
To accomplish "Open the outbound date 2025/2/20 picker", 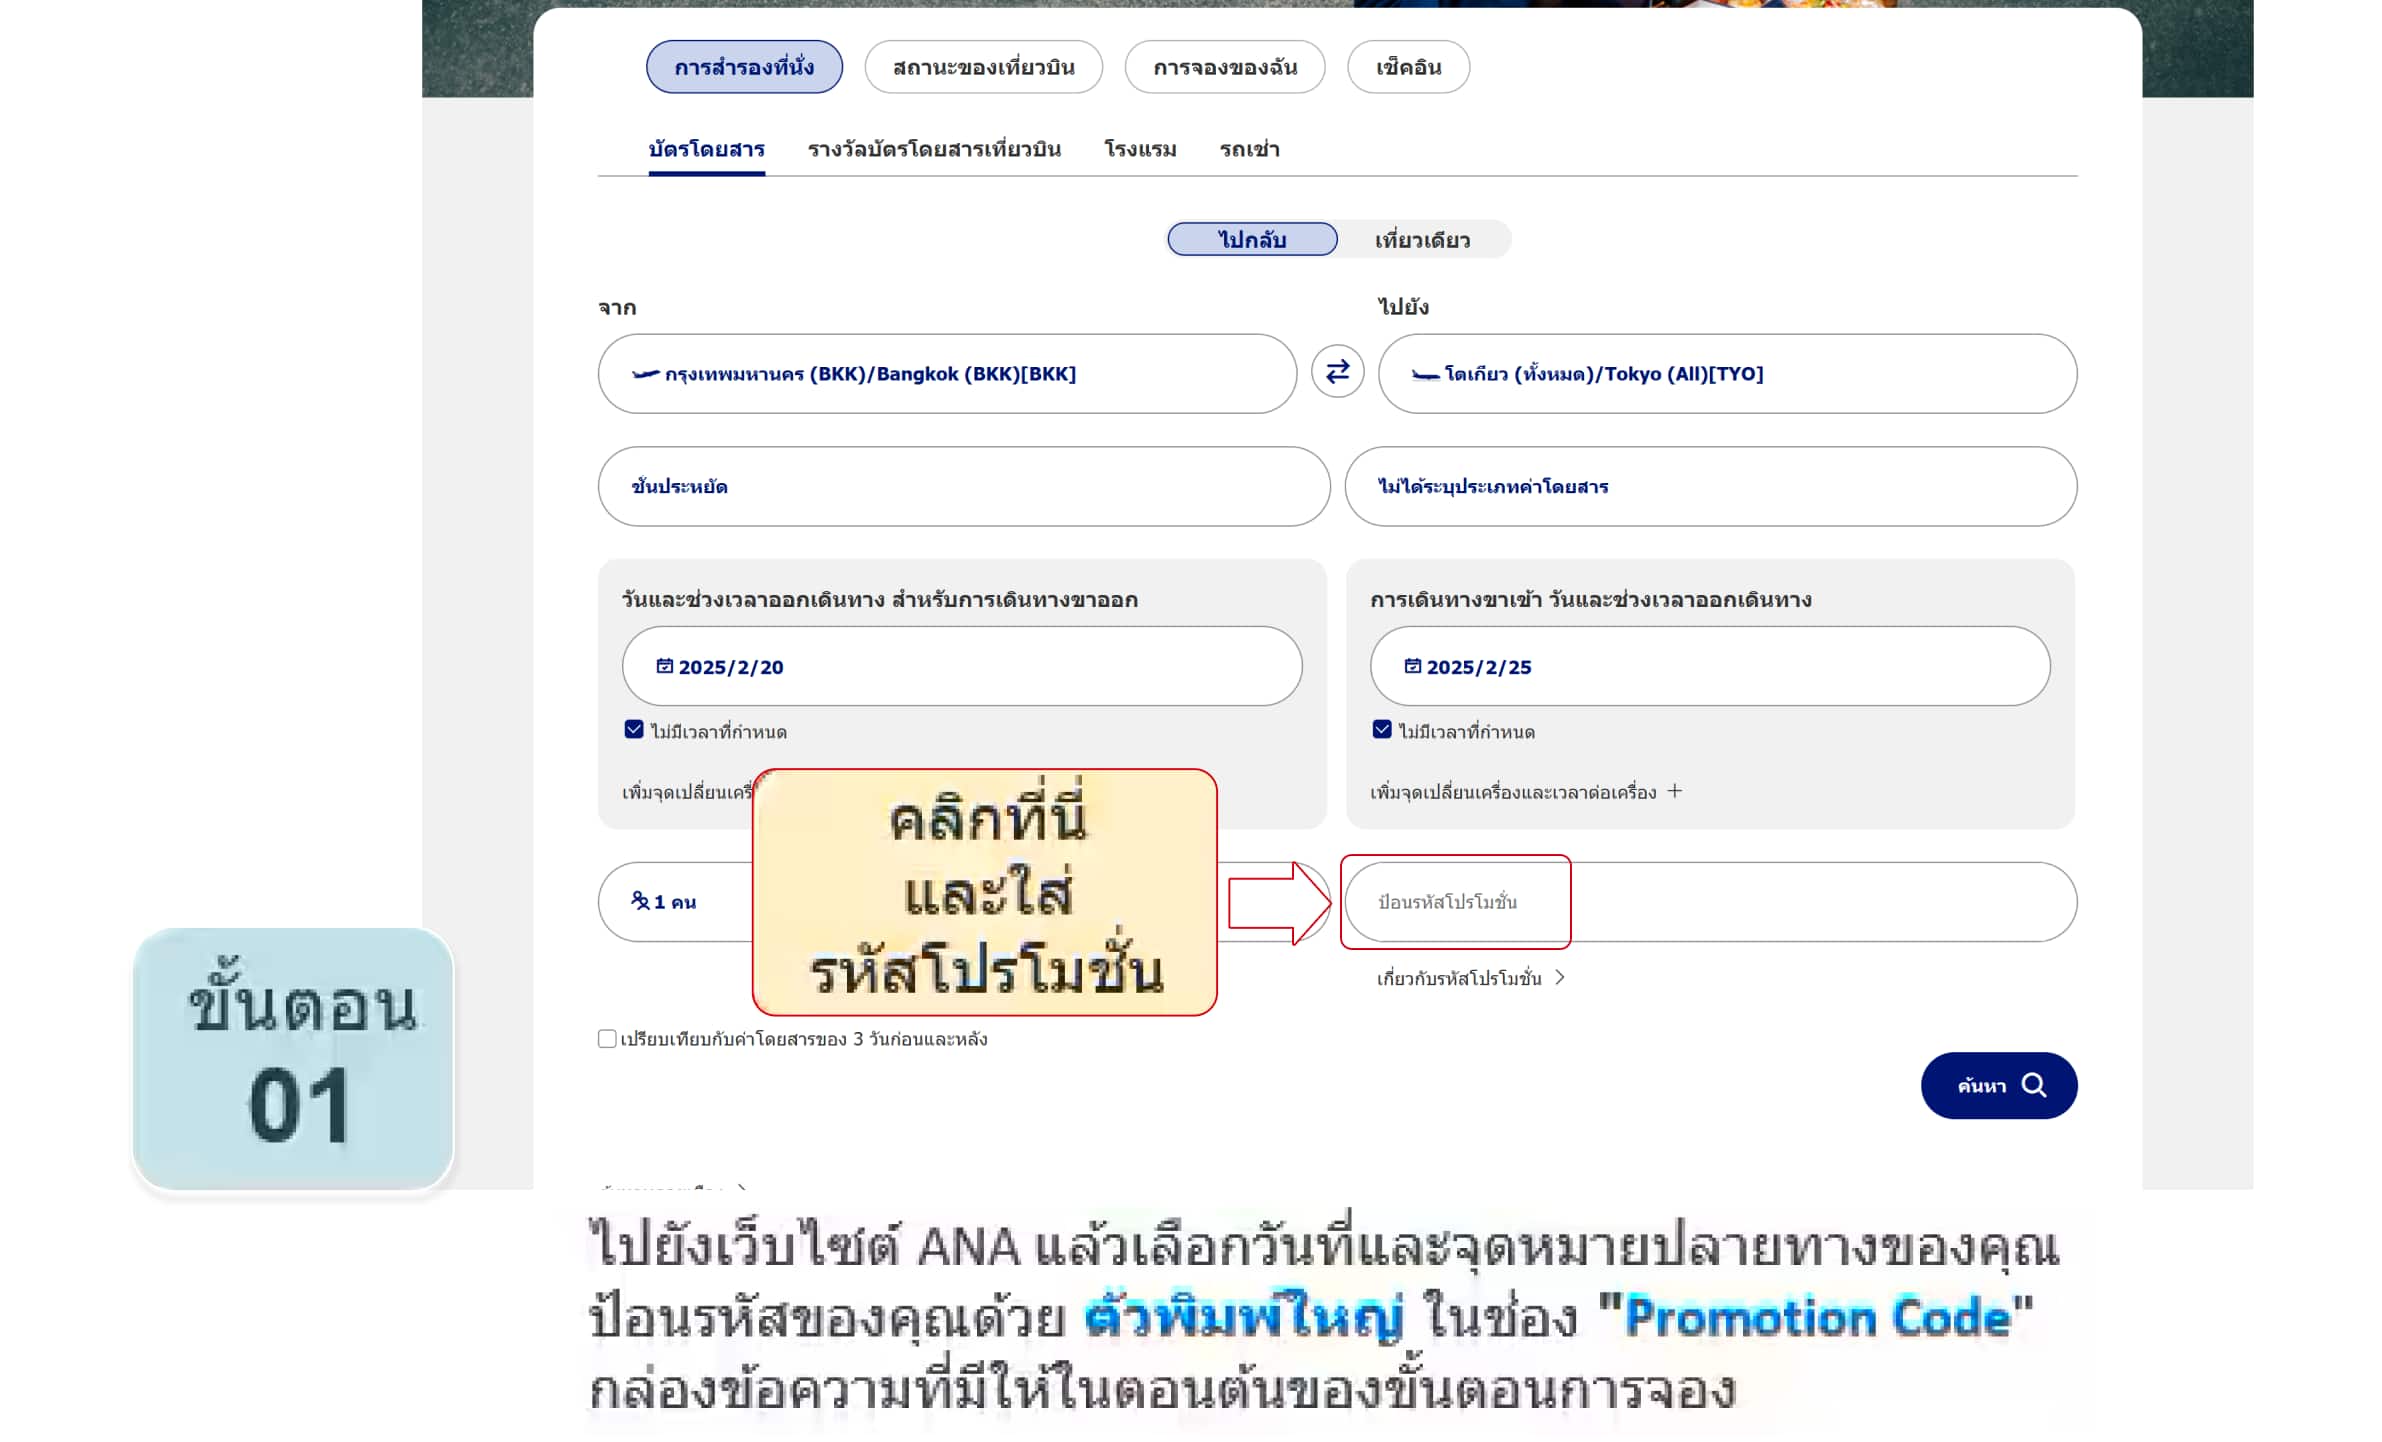I will coord(962,666).
